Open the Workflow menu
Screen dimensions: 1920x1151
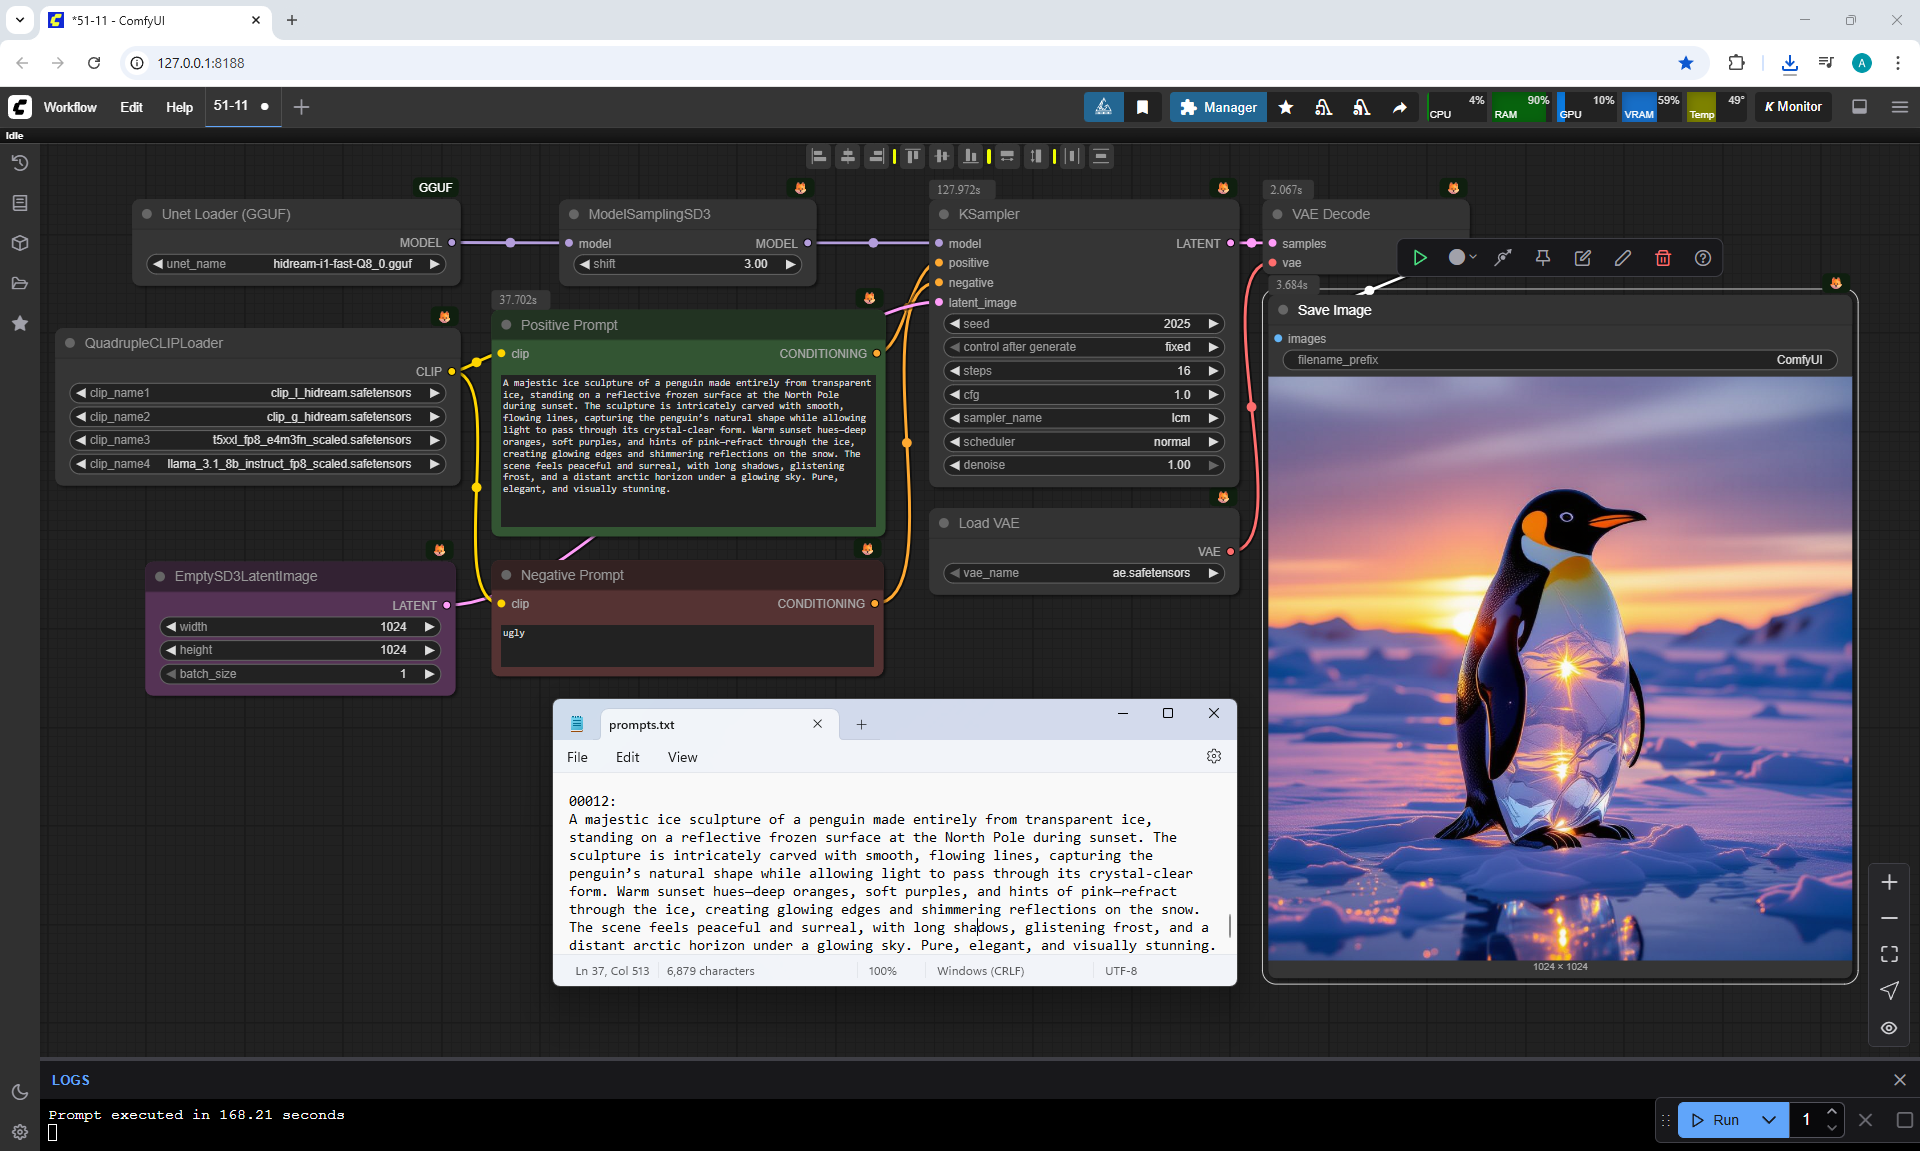(70, 107)
